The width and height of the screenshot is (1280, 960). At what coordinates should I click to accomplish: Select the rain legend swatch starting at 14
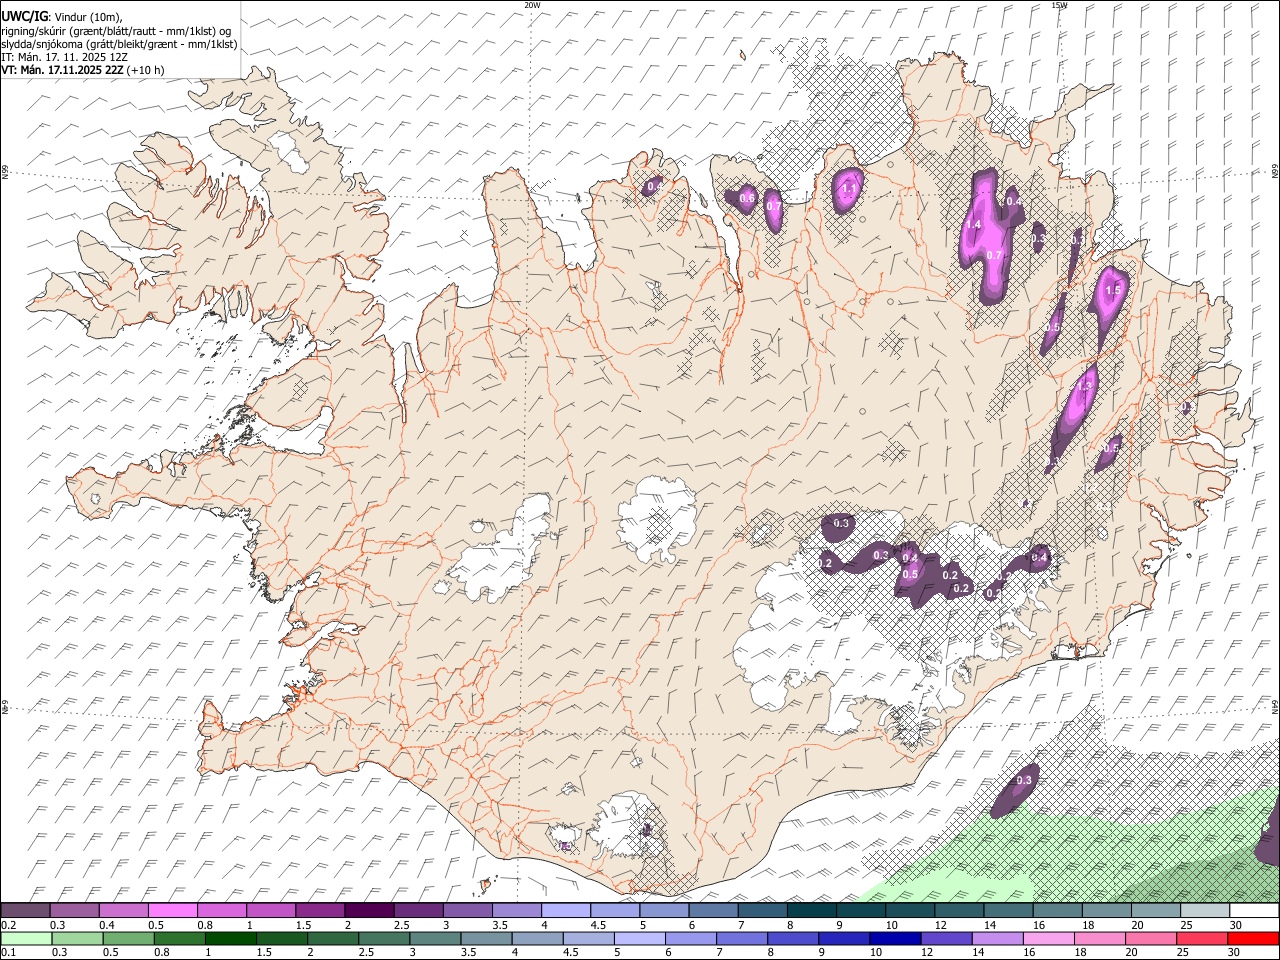[998, 939]
